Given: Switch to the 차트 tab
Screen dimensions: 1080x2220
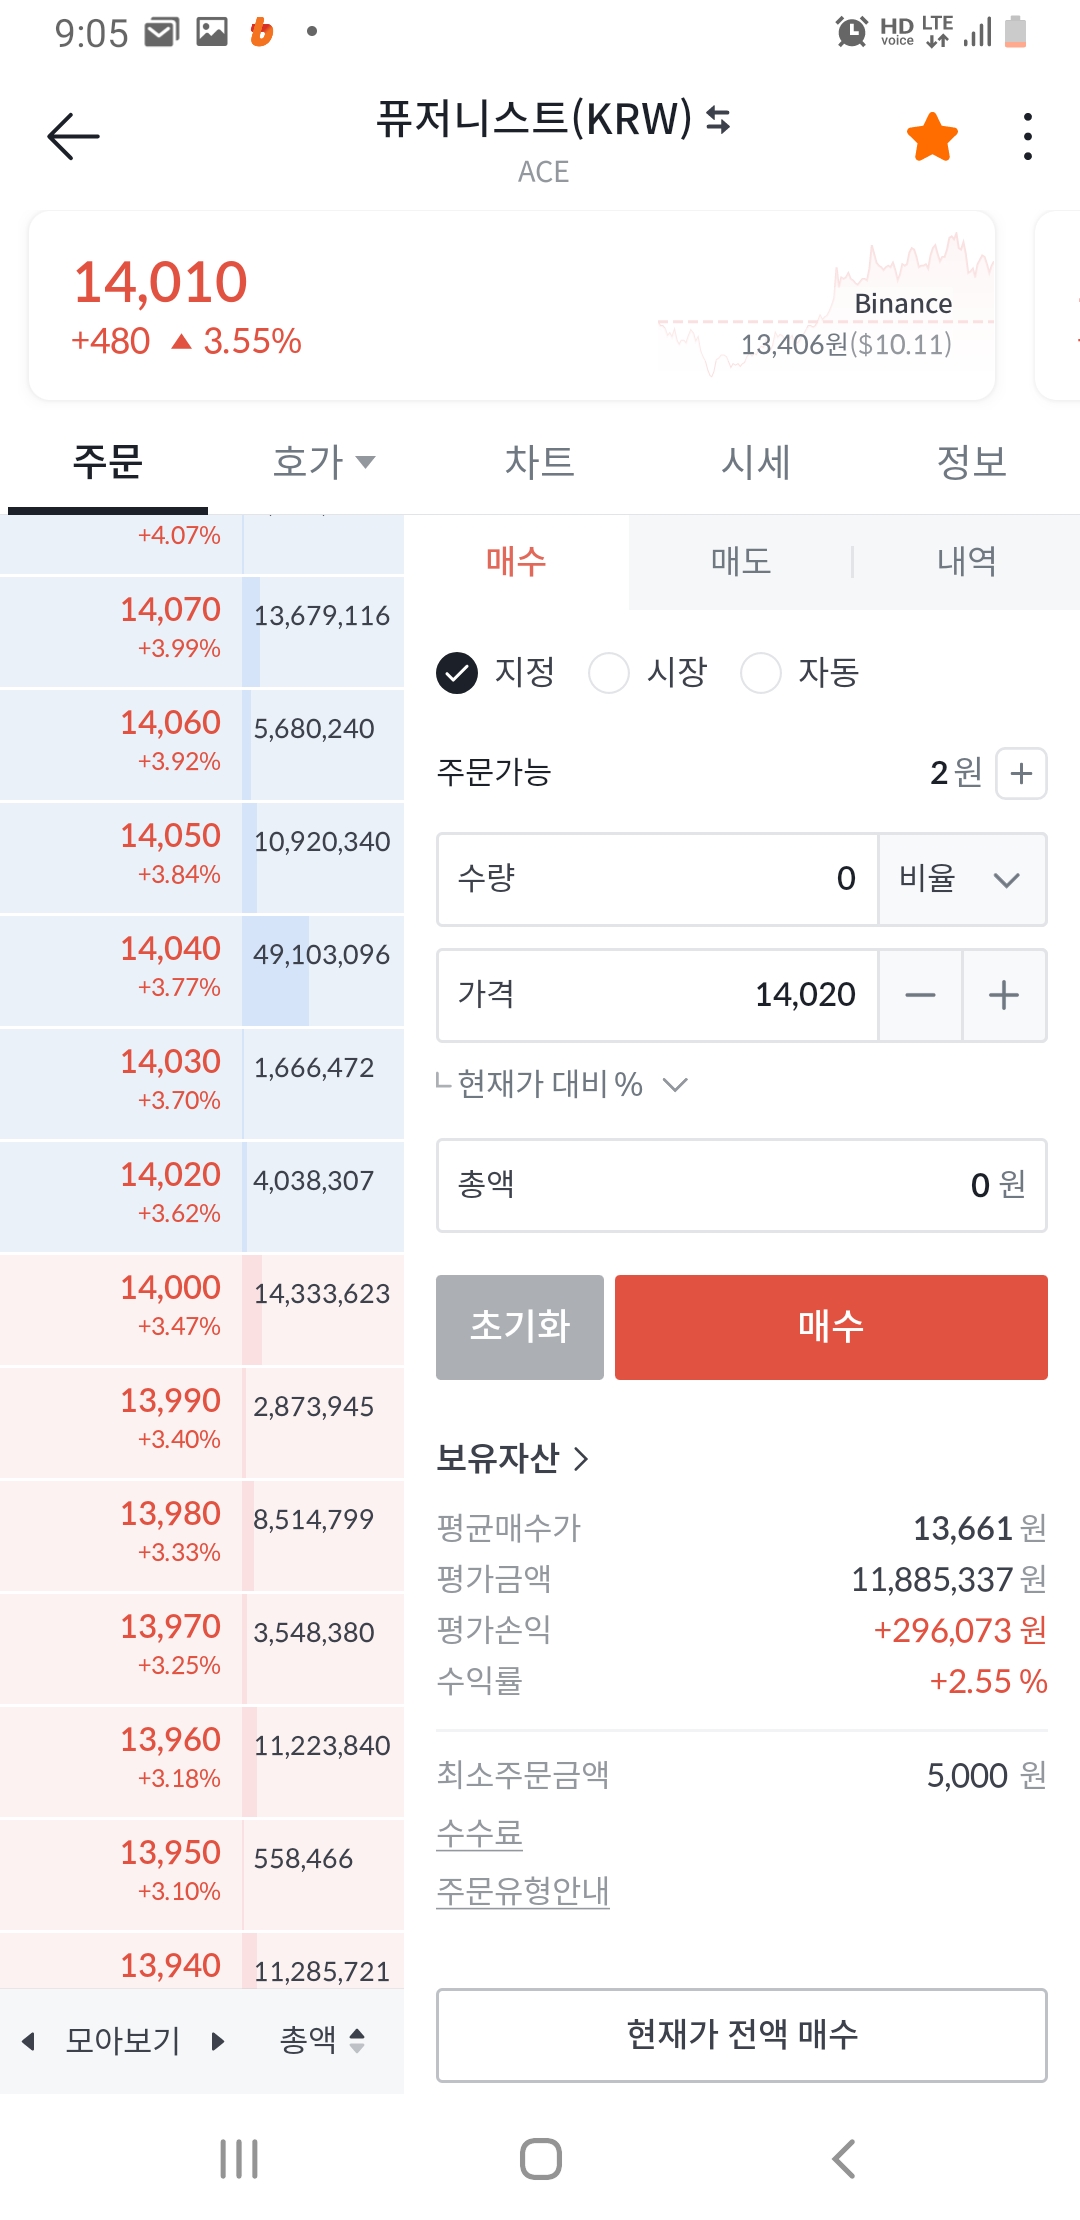Looking at the screenshot, I should click(x=539, y=462).
